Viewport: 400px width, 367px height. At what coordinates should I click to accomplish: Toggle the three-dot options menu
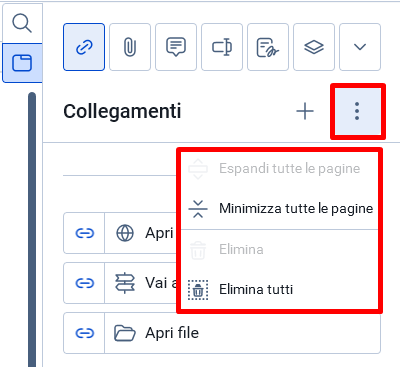(357, 111)
